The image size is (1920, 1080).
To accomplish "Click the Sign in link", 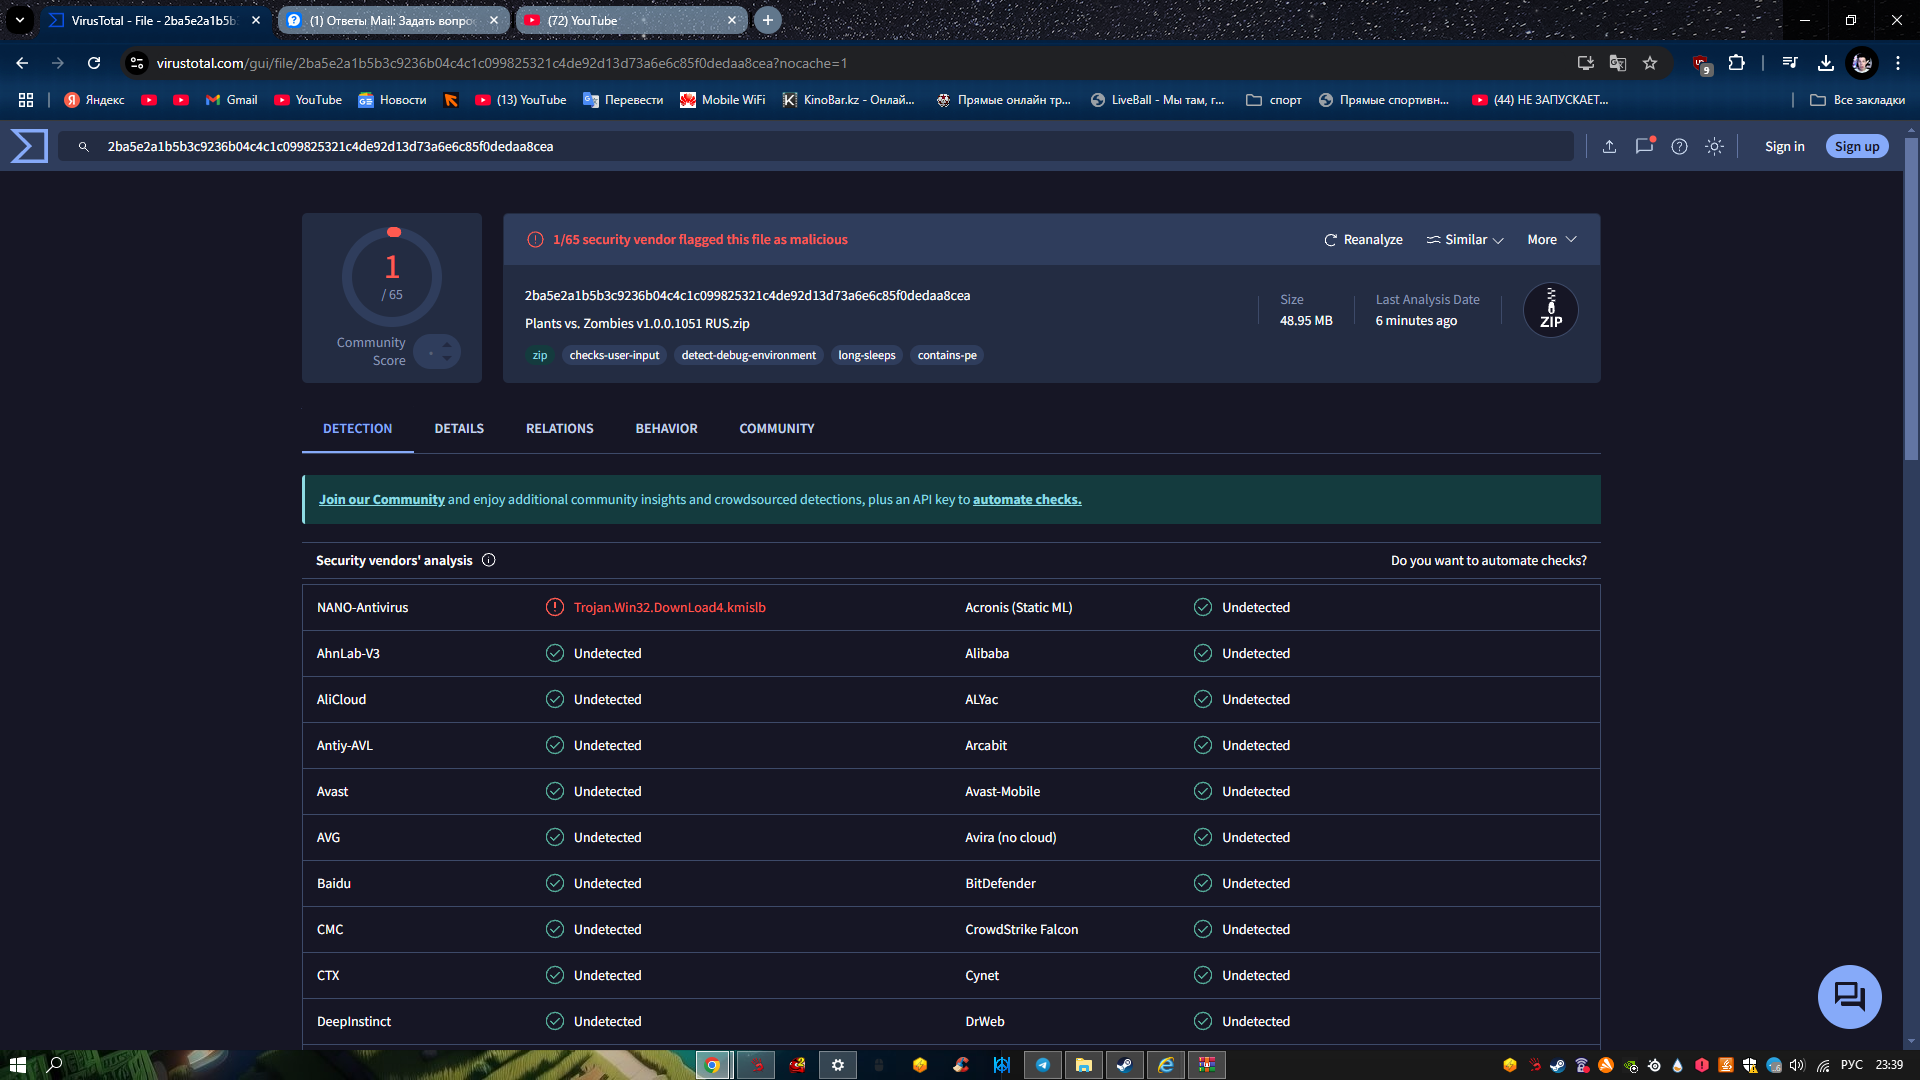I will (x=1784, y=146).
